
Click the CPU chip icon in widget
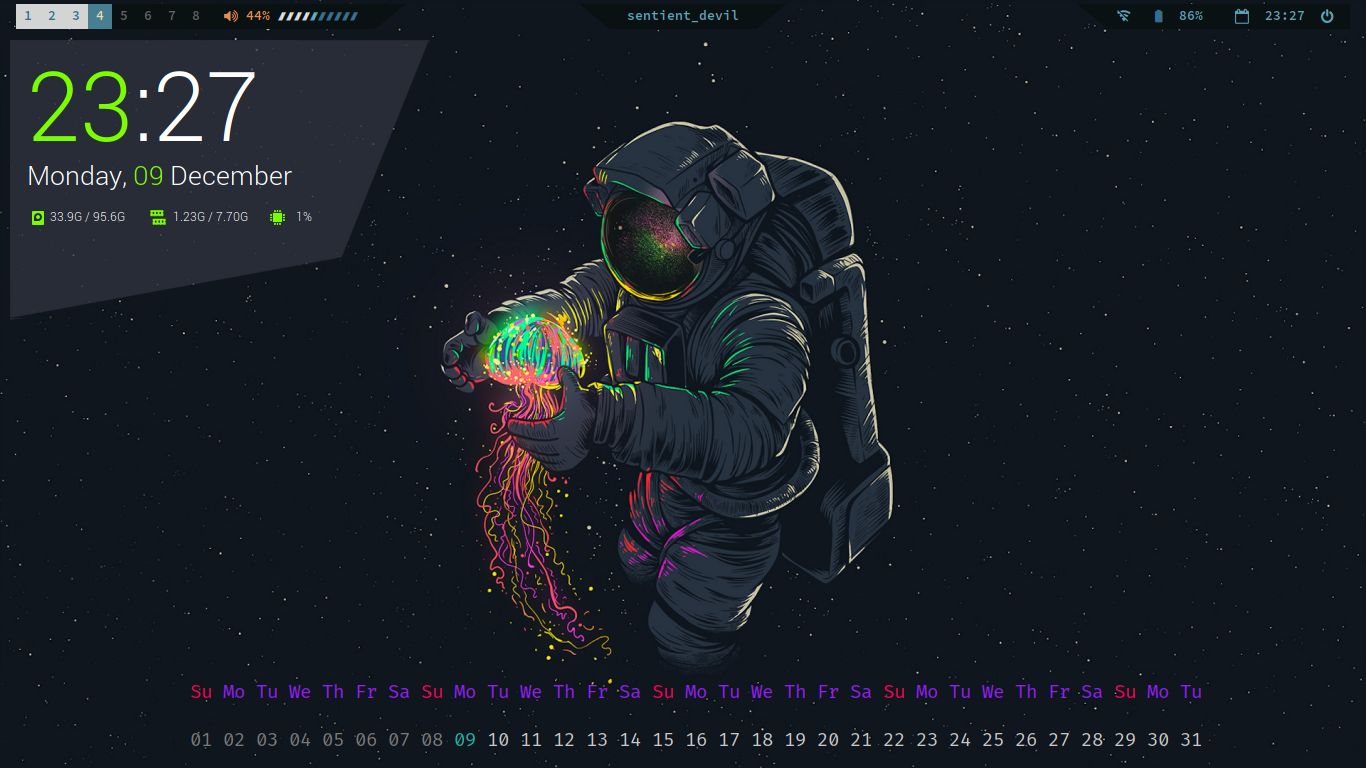pos(278,217)
